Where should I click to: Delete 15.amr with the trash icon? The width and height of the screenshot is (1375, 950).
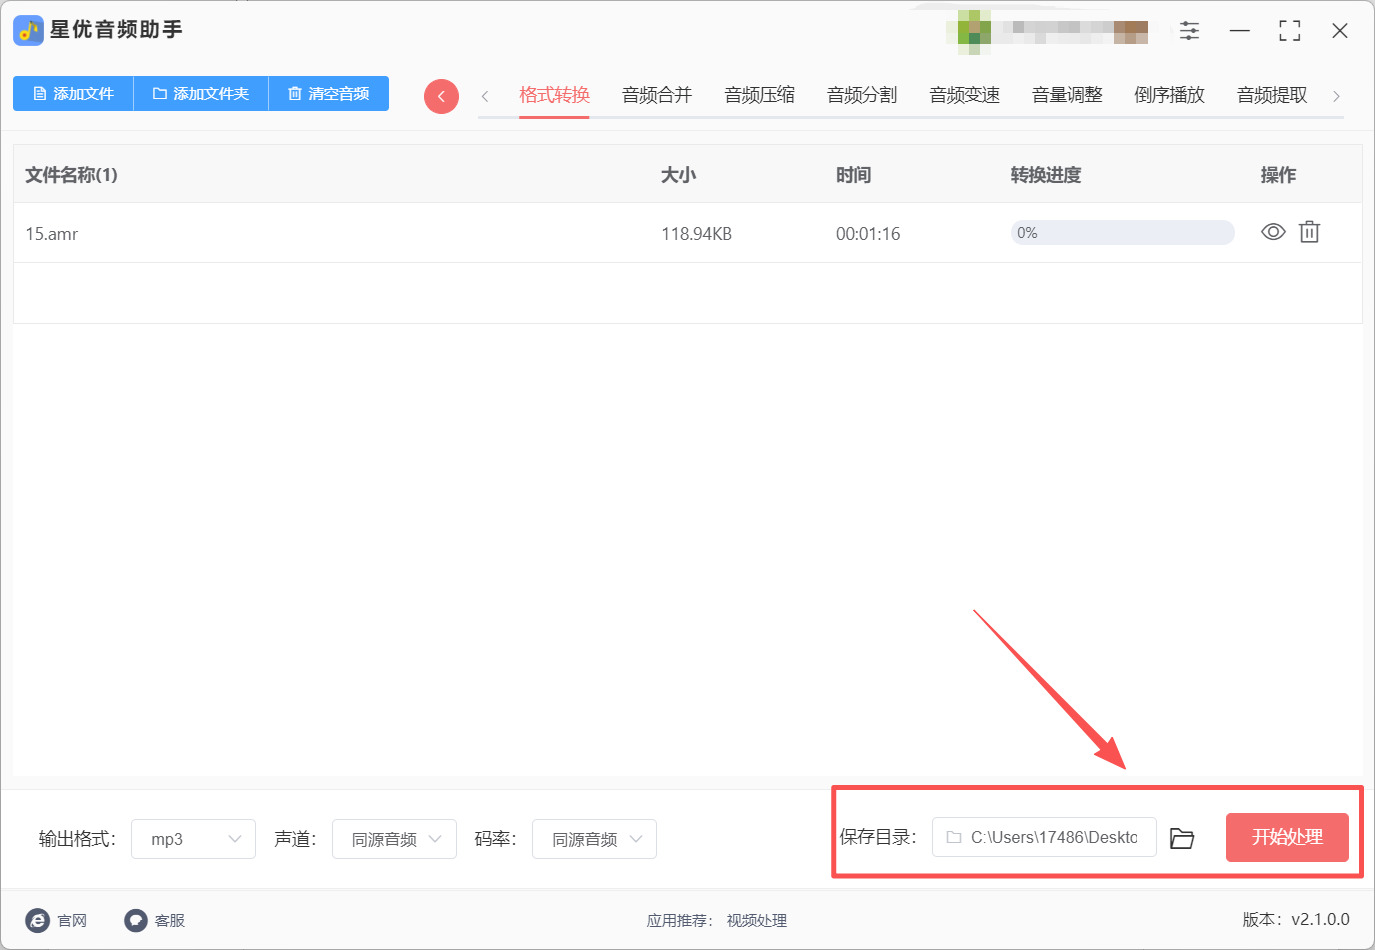point(1309,232)
